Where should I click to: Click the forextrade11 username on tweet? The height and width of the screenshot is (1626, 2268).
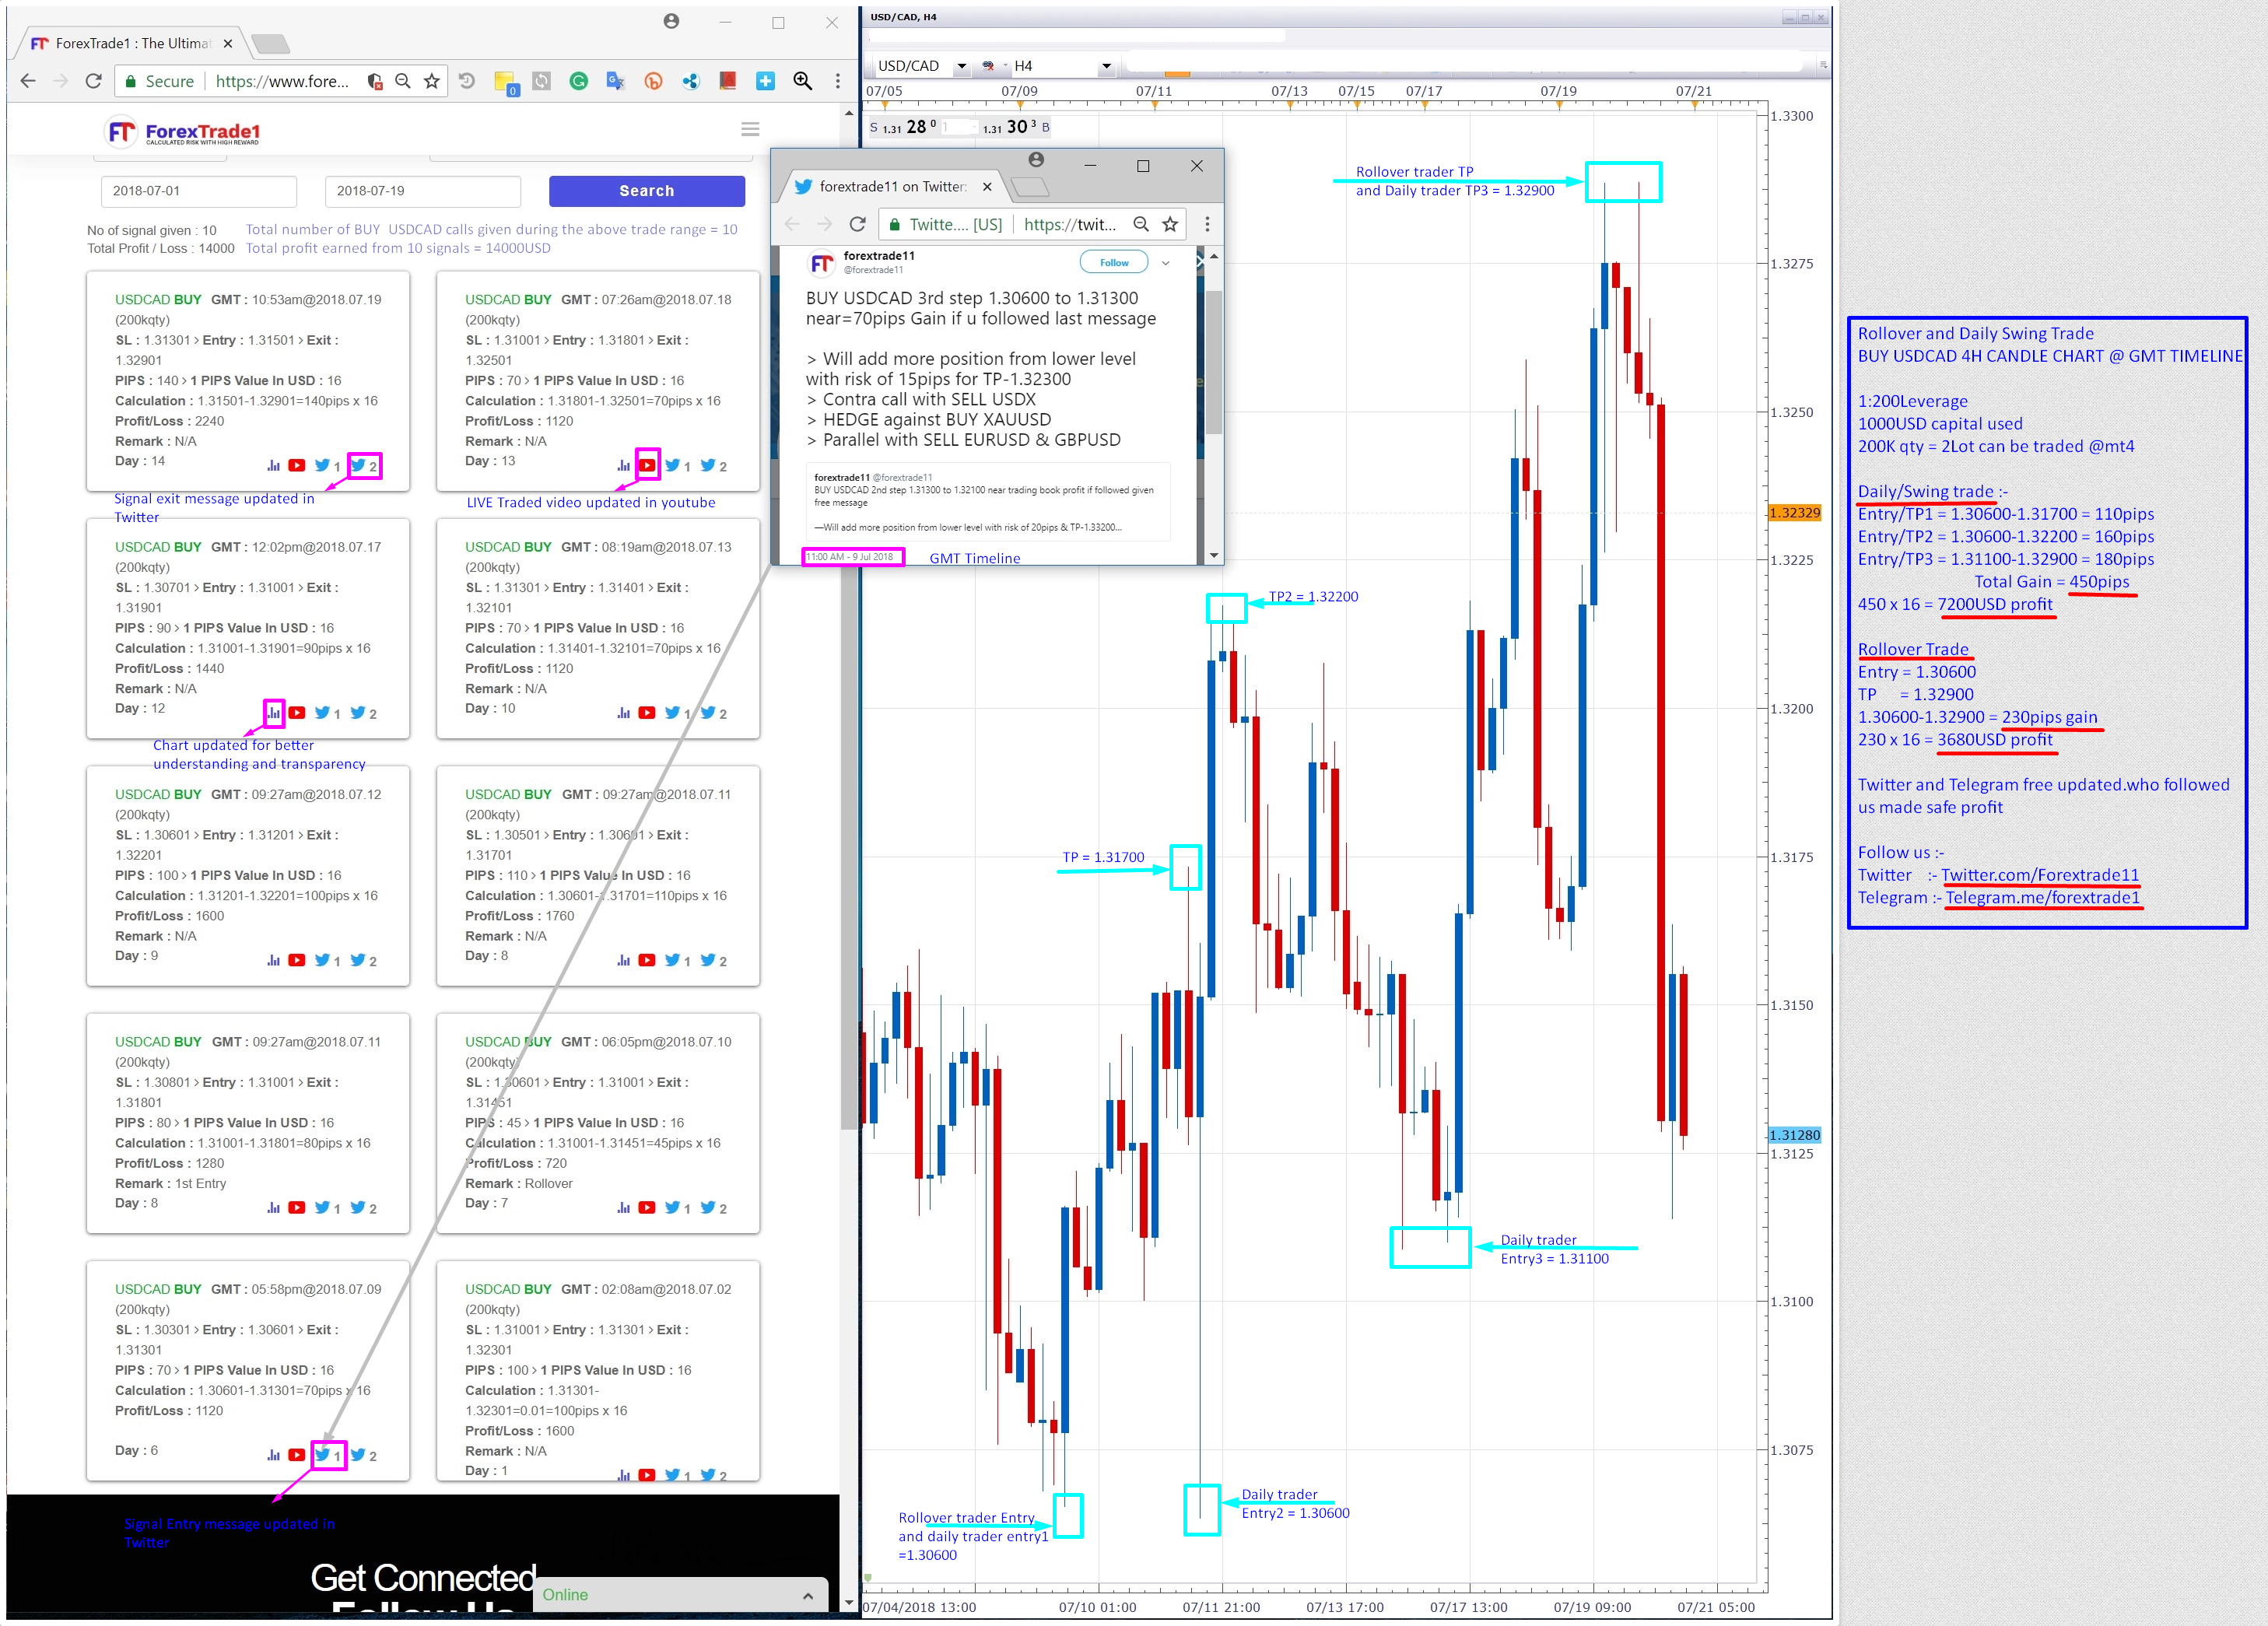coord(879,256)
